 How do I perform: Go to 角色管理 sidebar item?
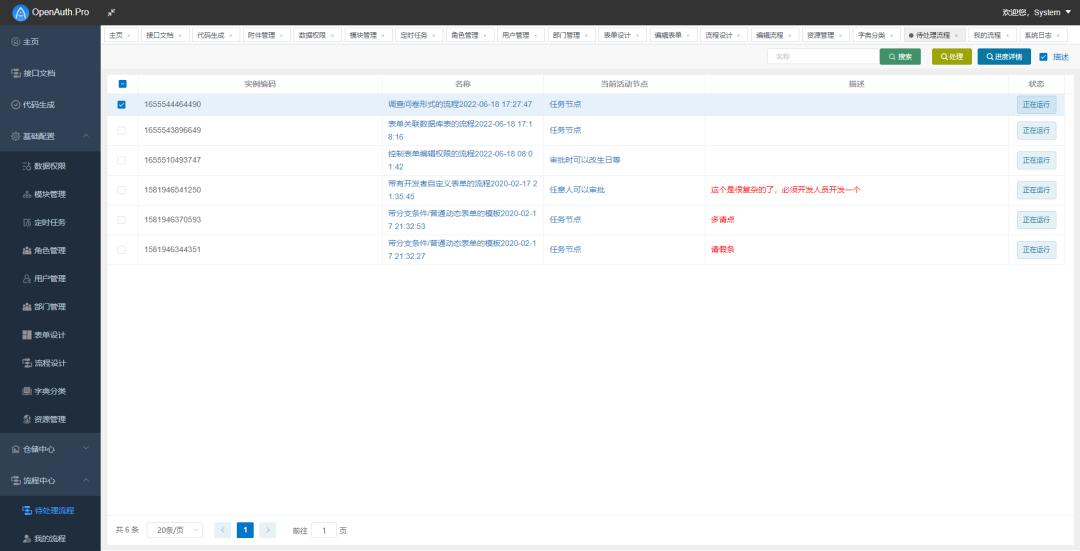tap(50, 251)
